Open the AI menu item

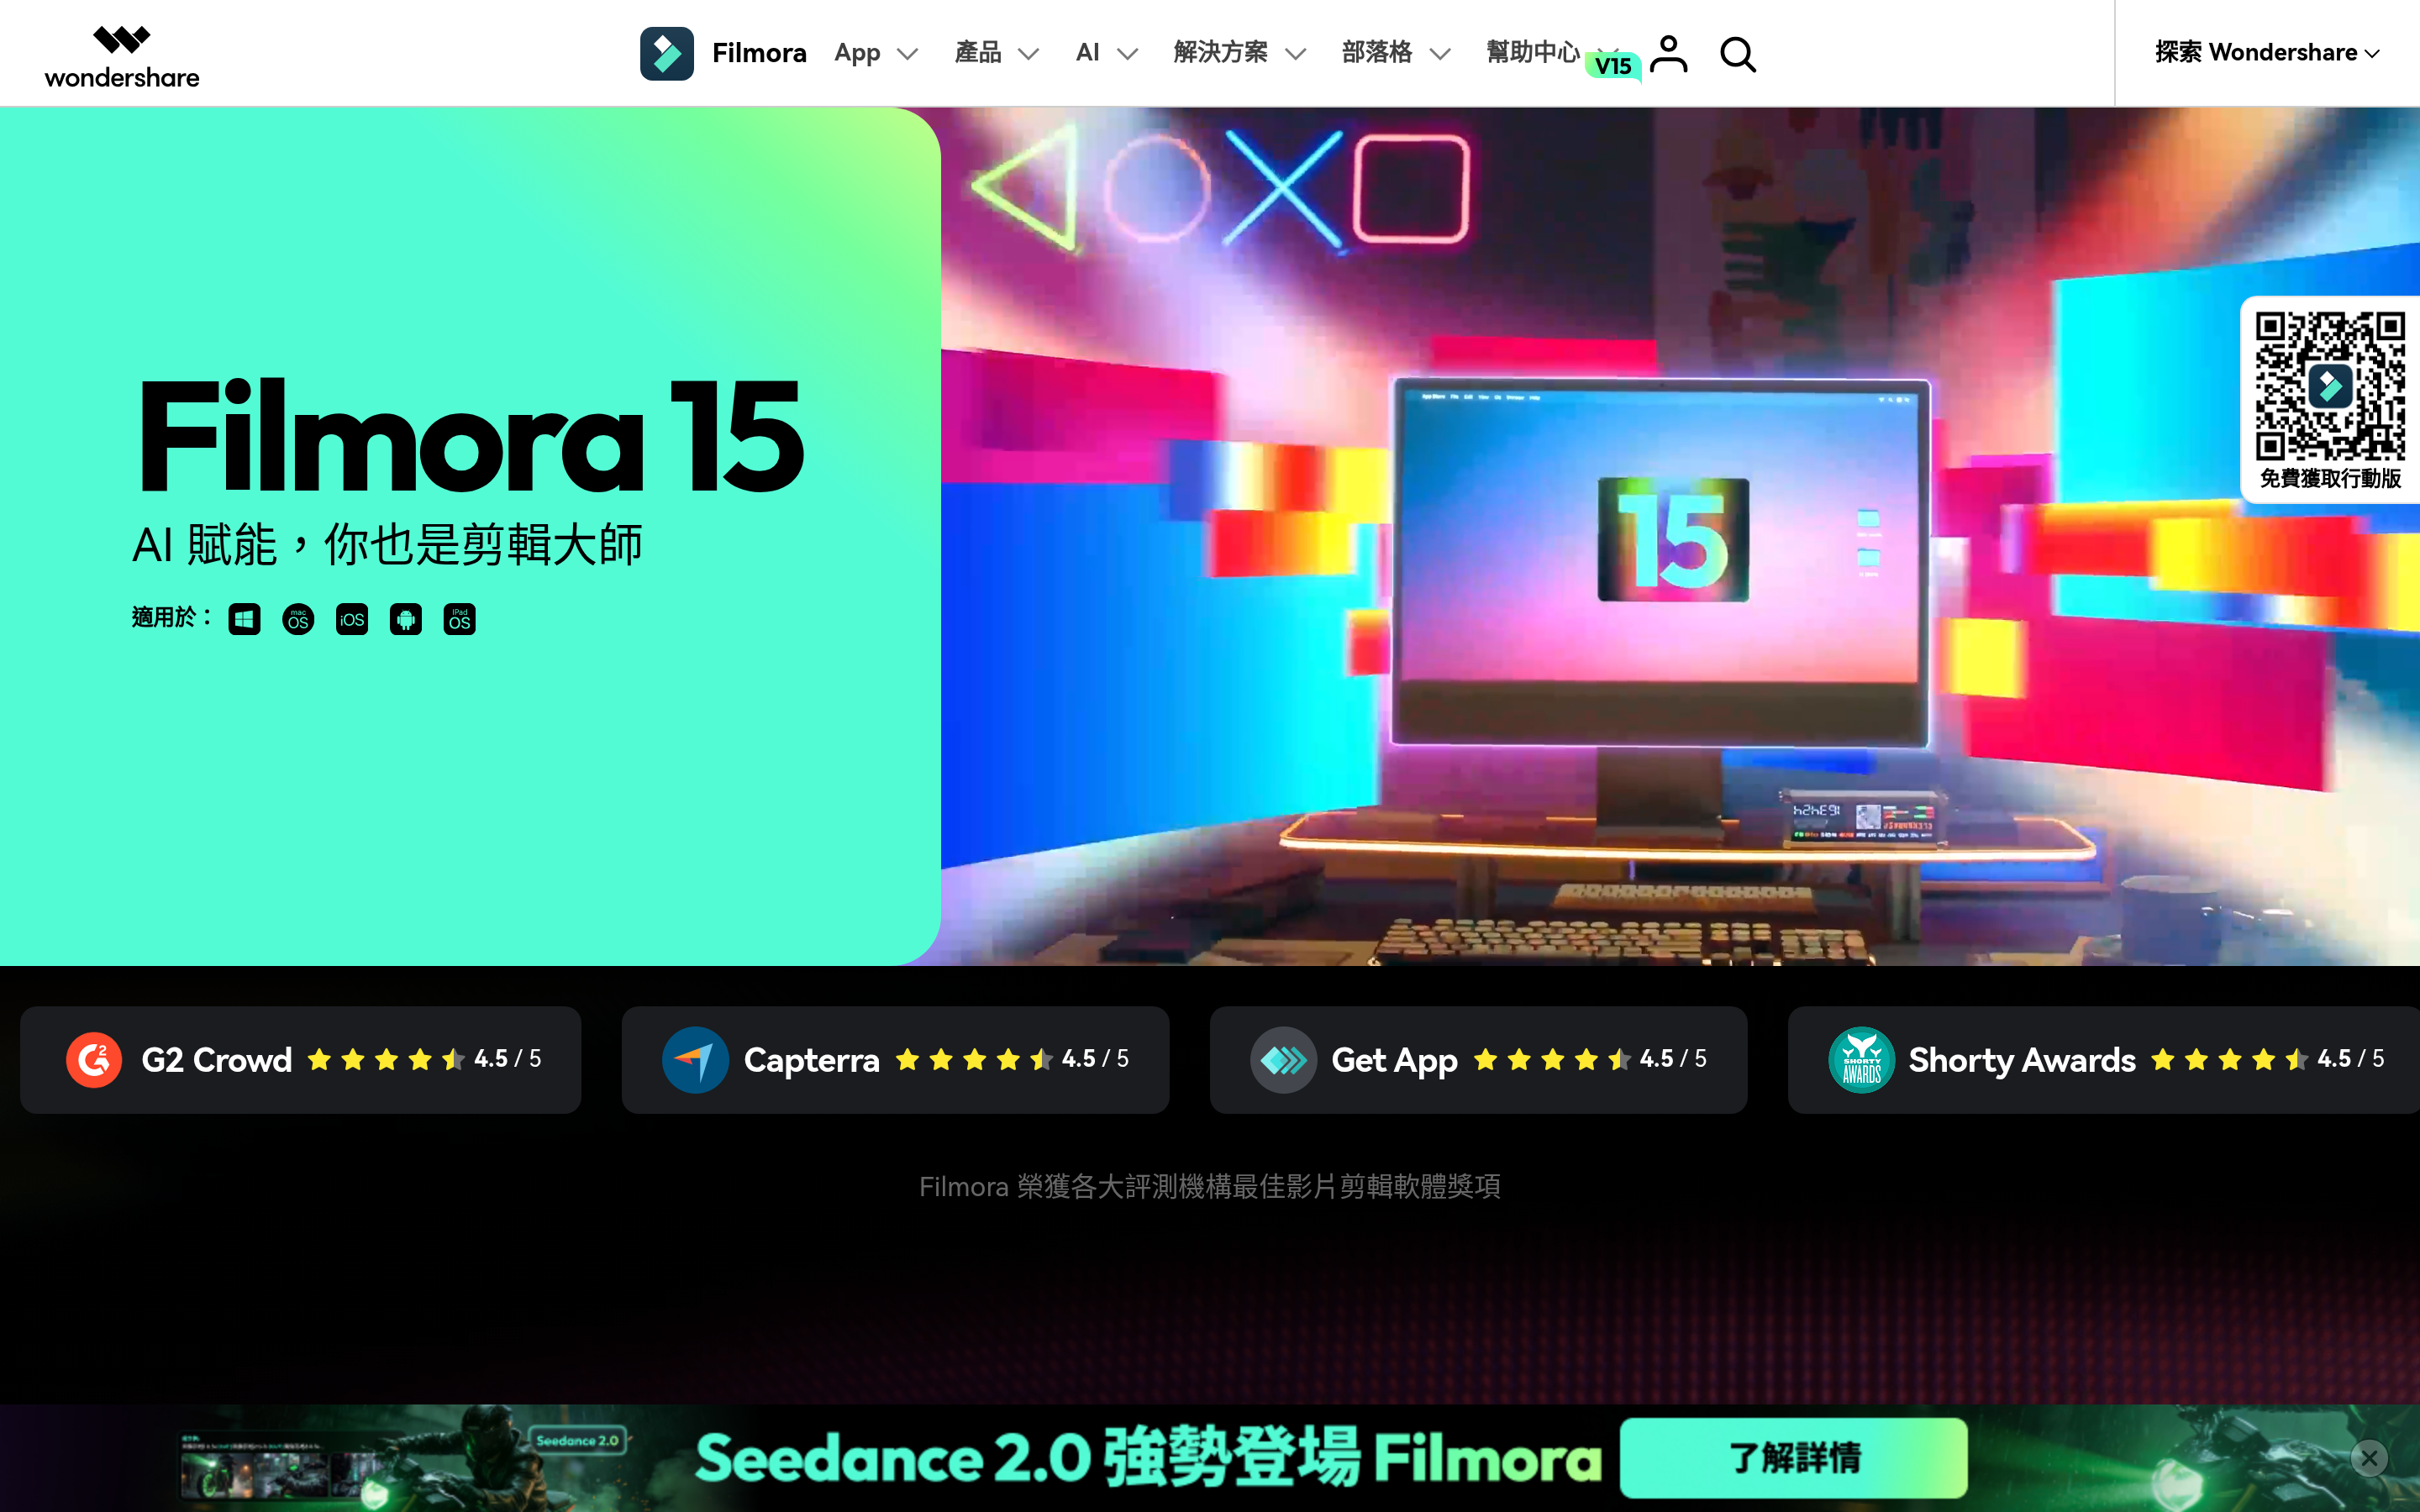point(1087,53)
